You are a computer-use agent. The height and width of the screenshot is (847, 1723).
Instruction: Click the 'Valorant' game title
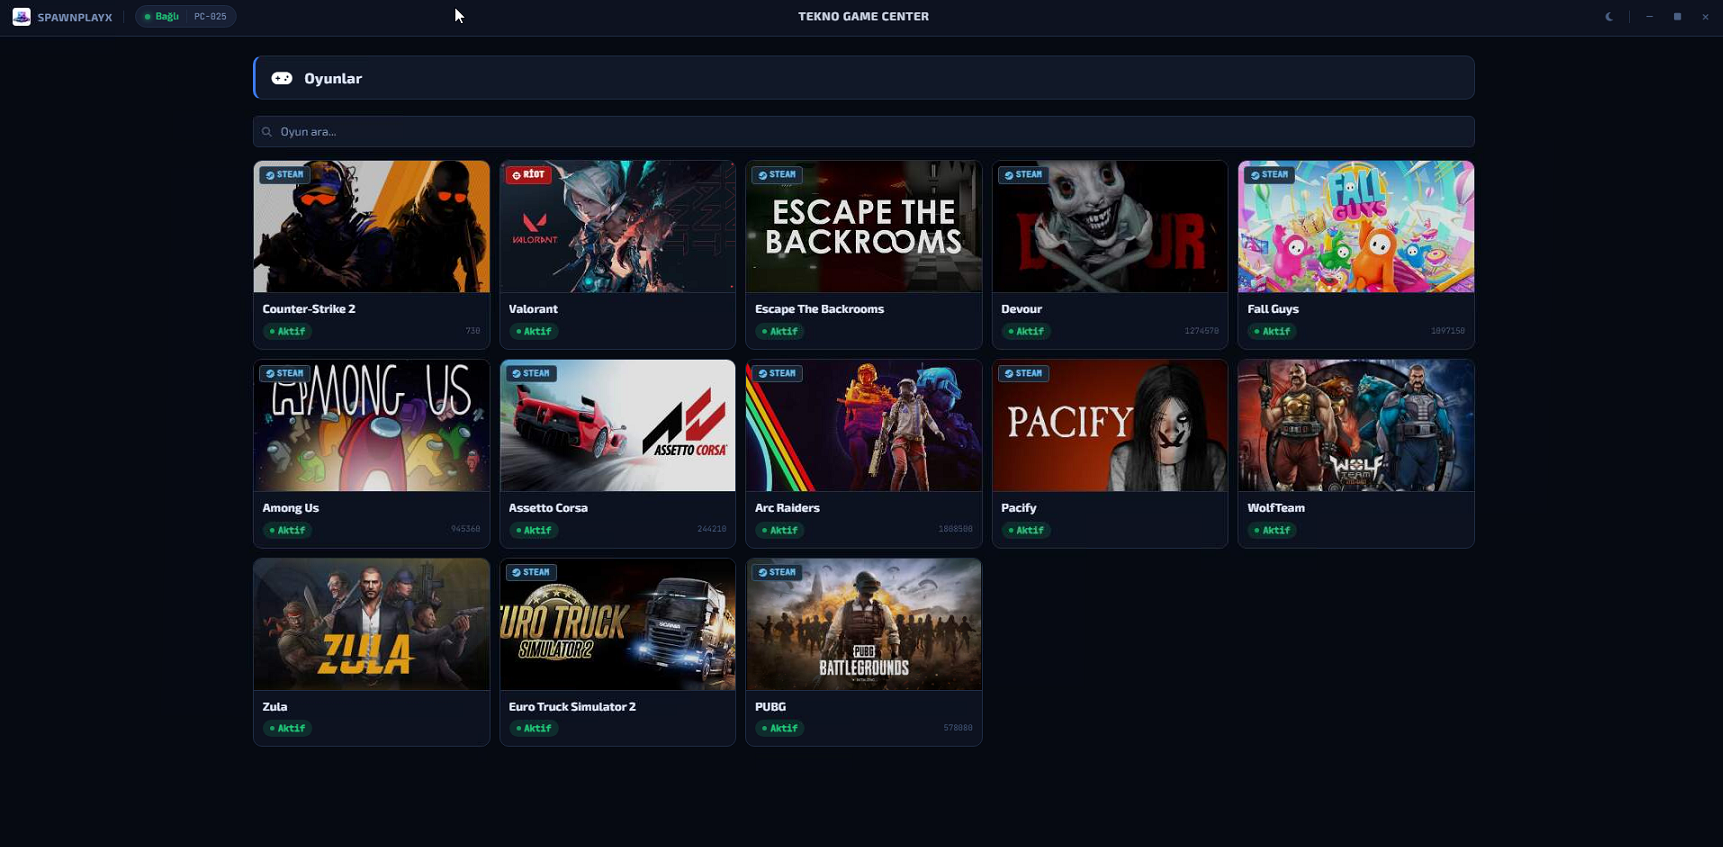[533, 309]
